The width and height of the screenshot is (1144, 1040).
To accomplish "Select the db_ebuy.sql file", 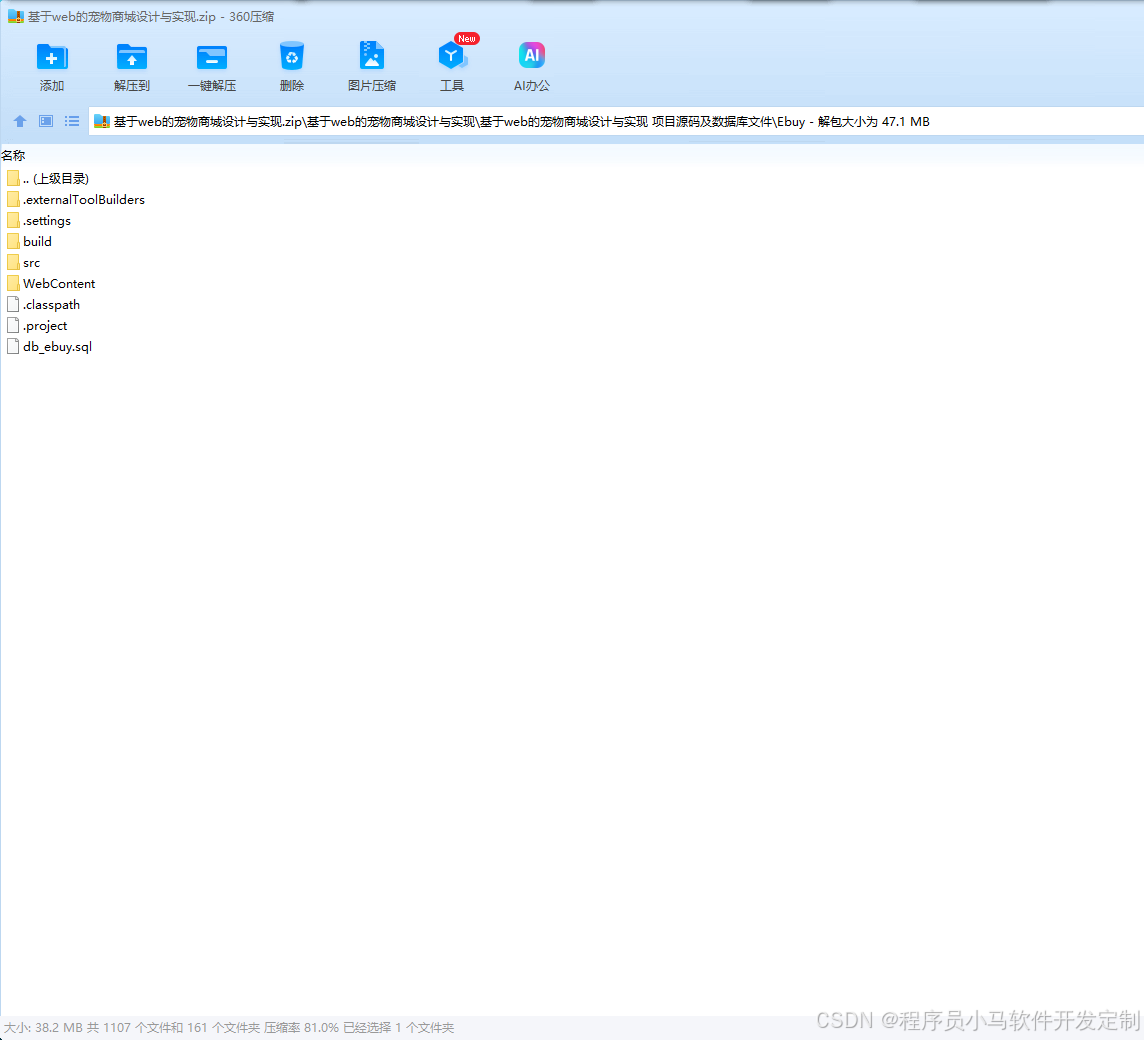I will [49, 347].
